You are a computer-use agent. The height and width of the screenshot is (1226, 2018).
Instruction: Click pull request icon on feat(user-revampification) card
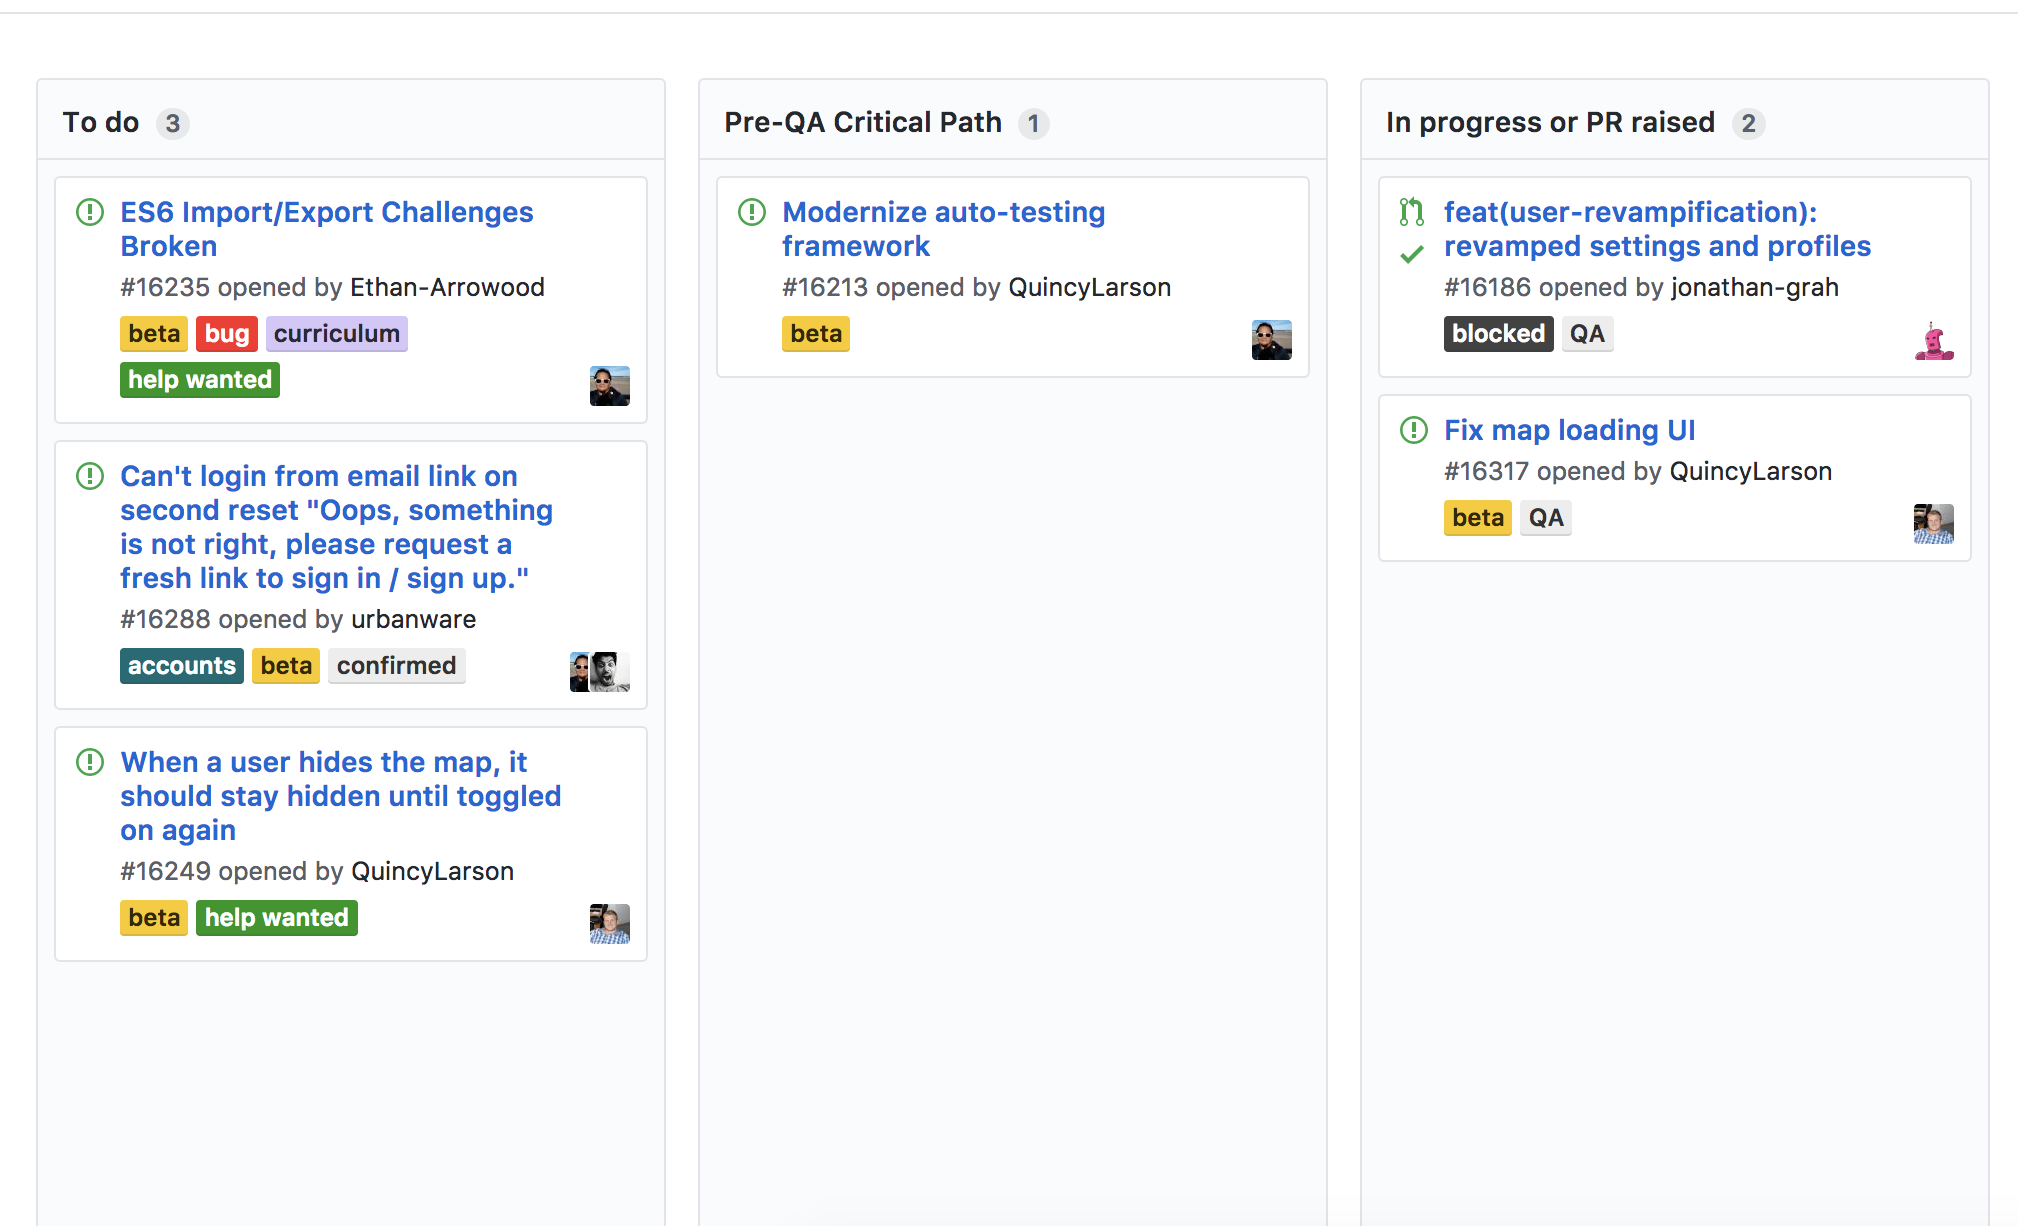click(x=1412, y=211)
